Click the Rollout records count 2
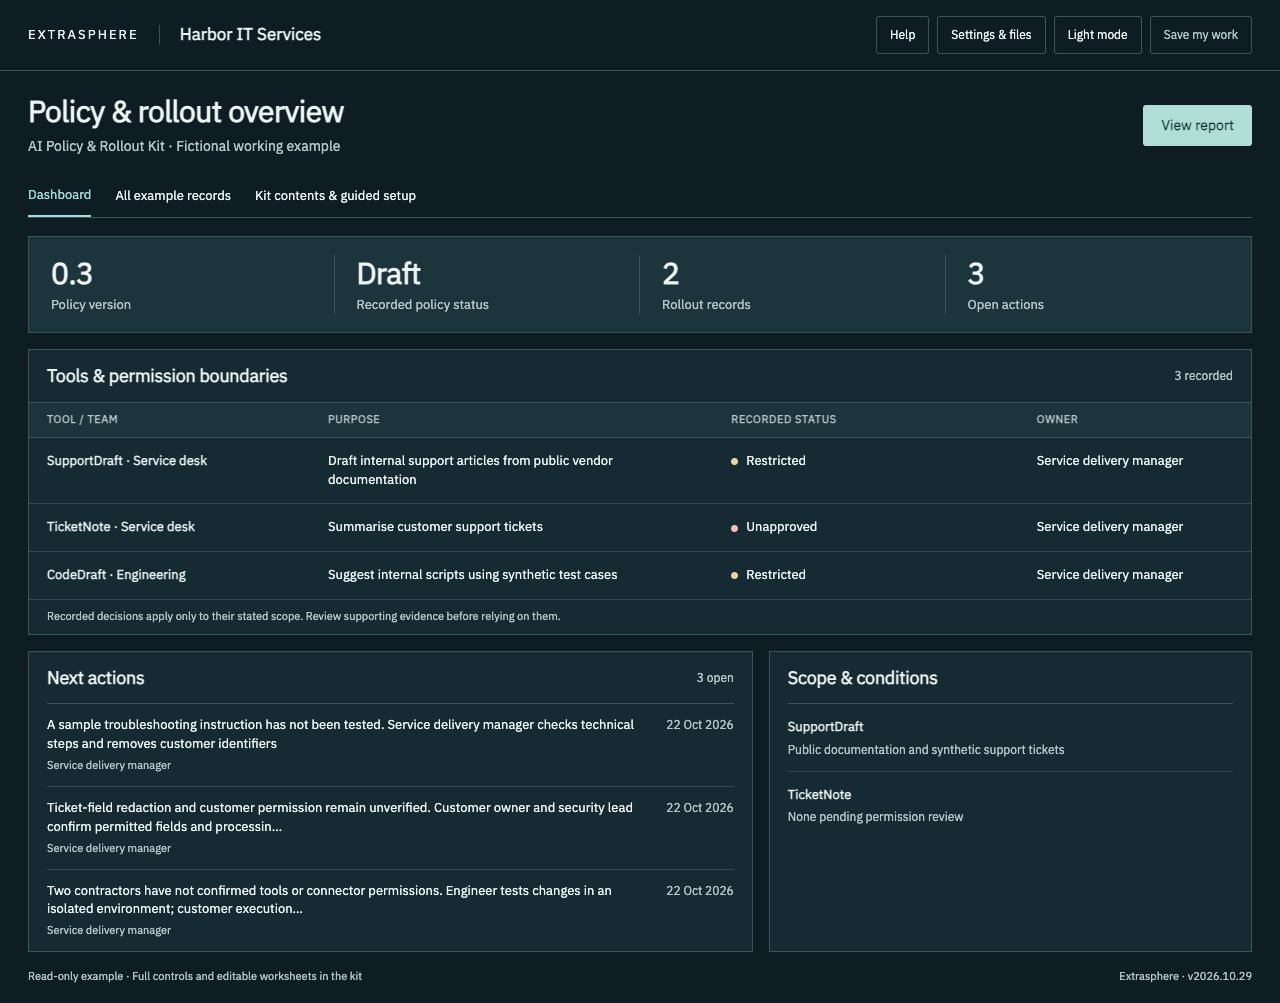The width and height of the screenshot is (1280, 1003). click(x=792, y=285)
